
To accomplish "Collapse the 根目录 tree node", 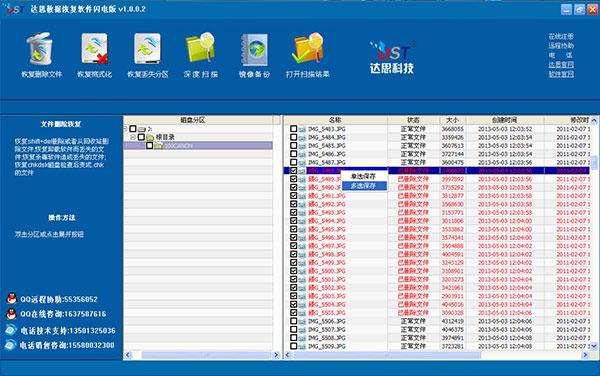I will (133, 137).
